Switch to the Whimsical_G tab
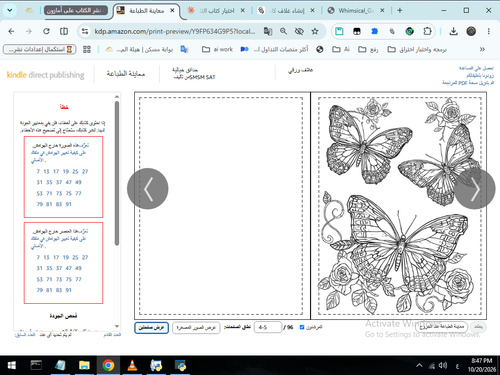 pyautogui.click(x=356, y=11)
